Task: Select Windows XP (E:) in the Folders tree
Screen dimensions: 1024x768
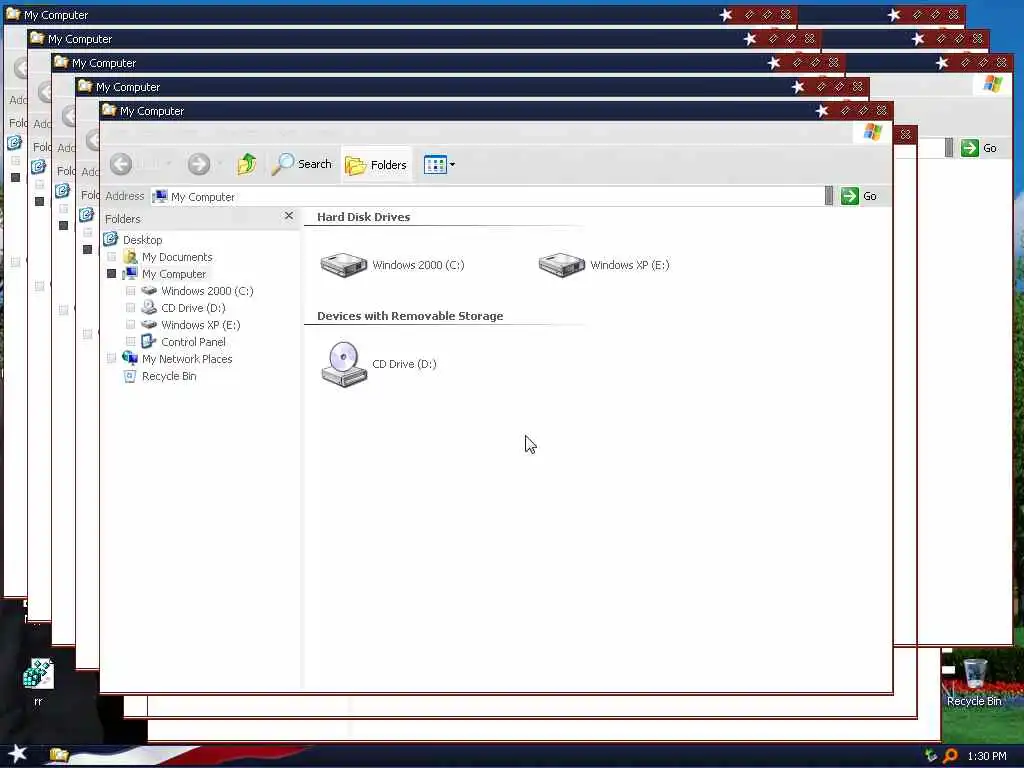Action: (x=200, y=325)
